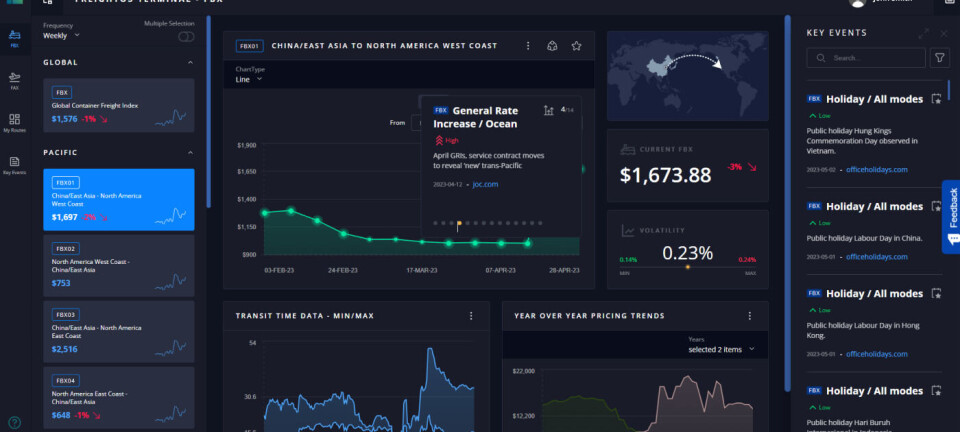
Task: Open options menu for Transit Time Data
Action: [x=471, y=315]
